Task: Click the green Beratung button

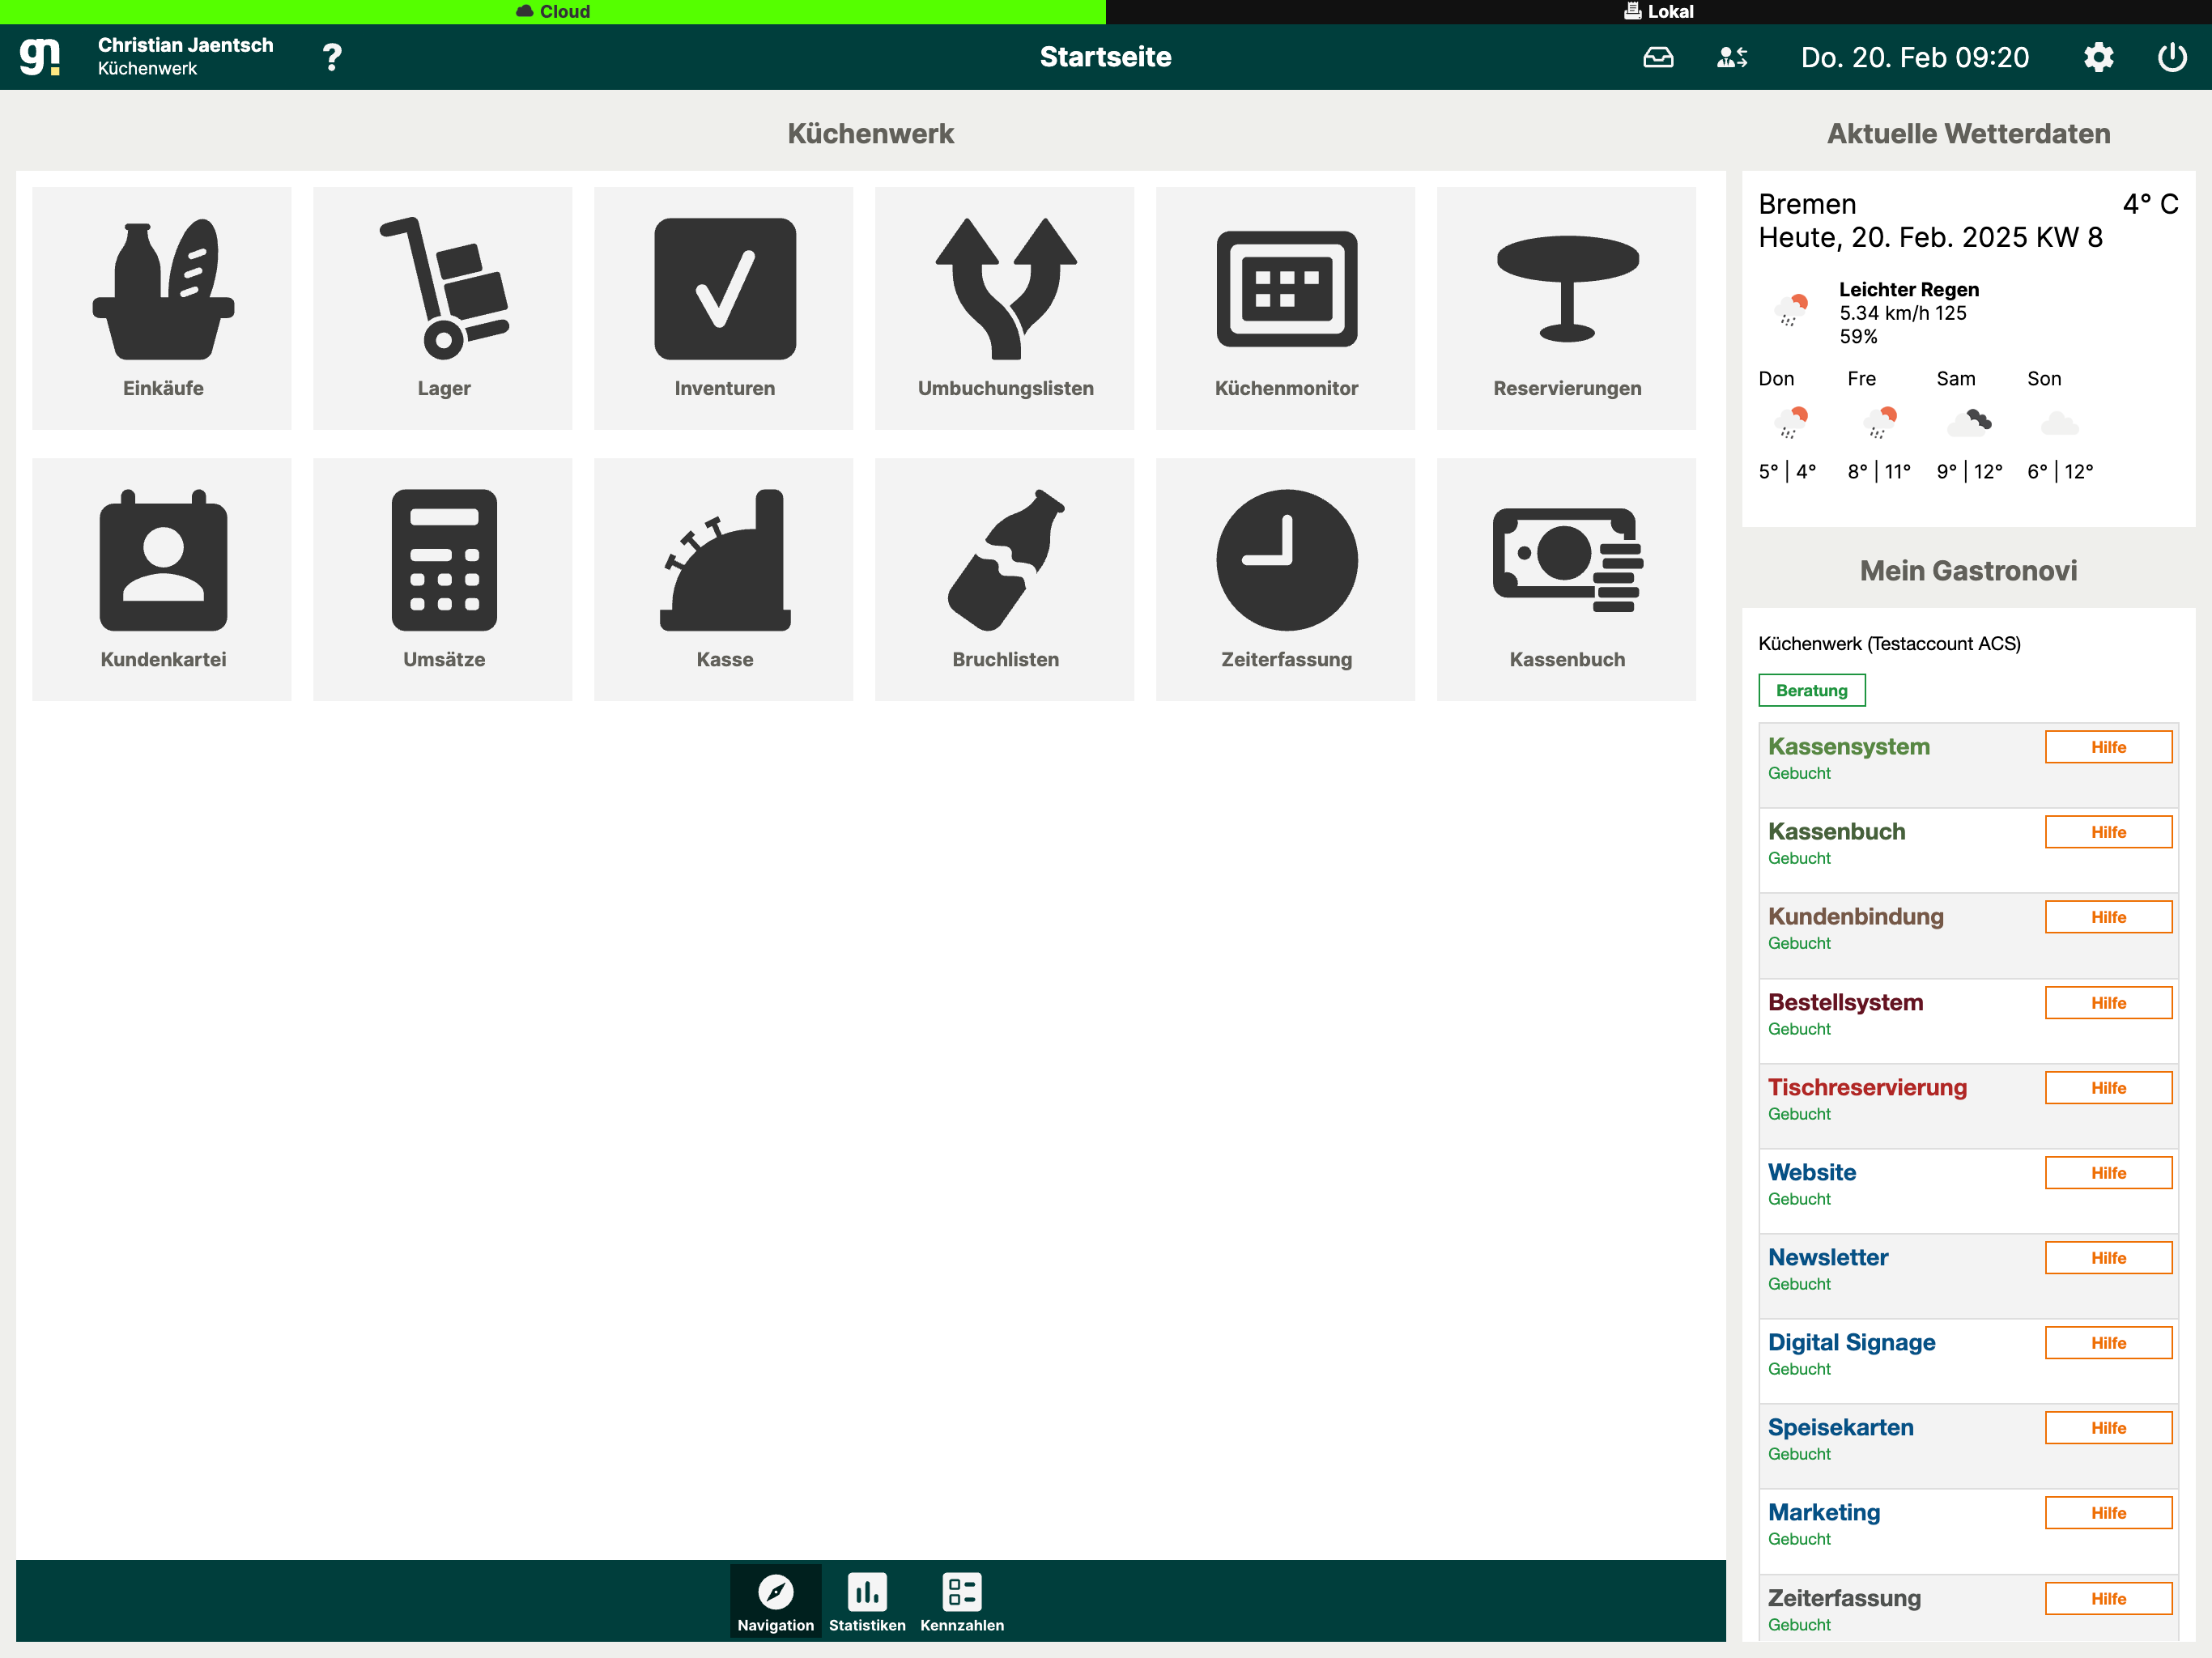Action: pyautogui.click(x=1811, y=690)
